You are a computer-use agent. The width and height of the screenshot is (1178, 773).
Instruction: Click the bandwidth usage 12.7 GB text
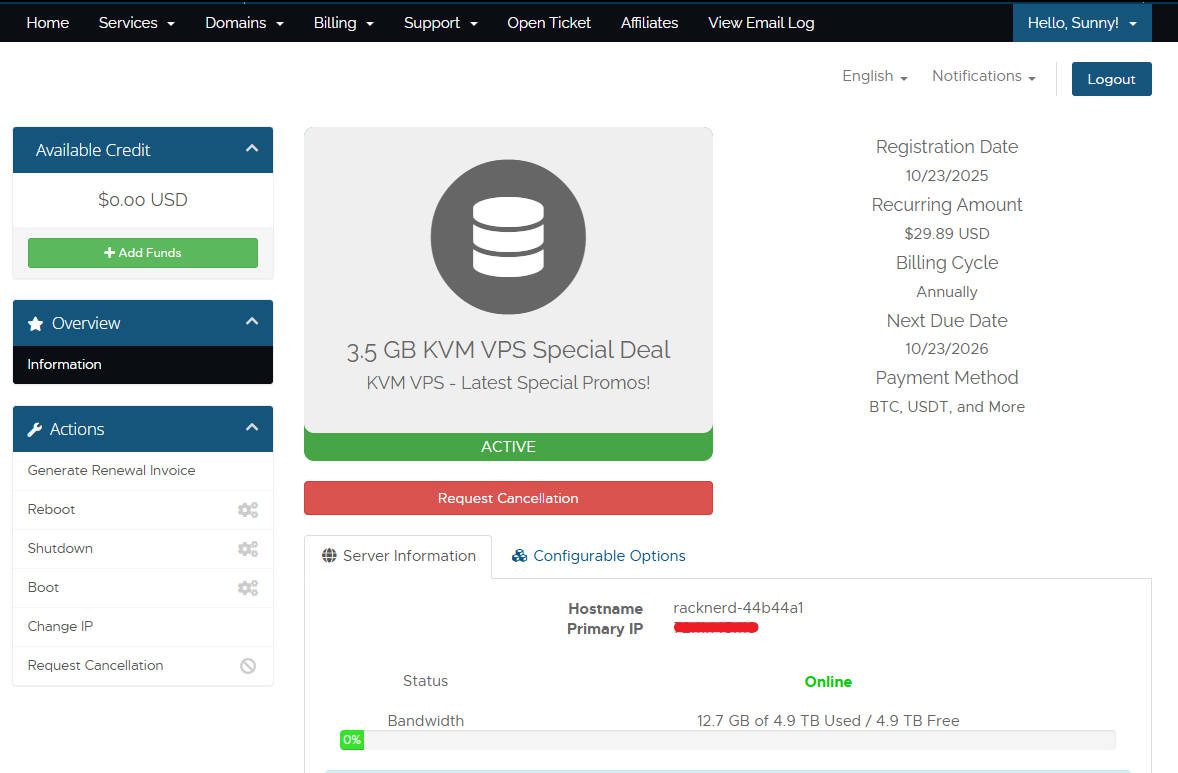click(828, 720)
